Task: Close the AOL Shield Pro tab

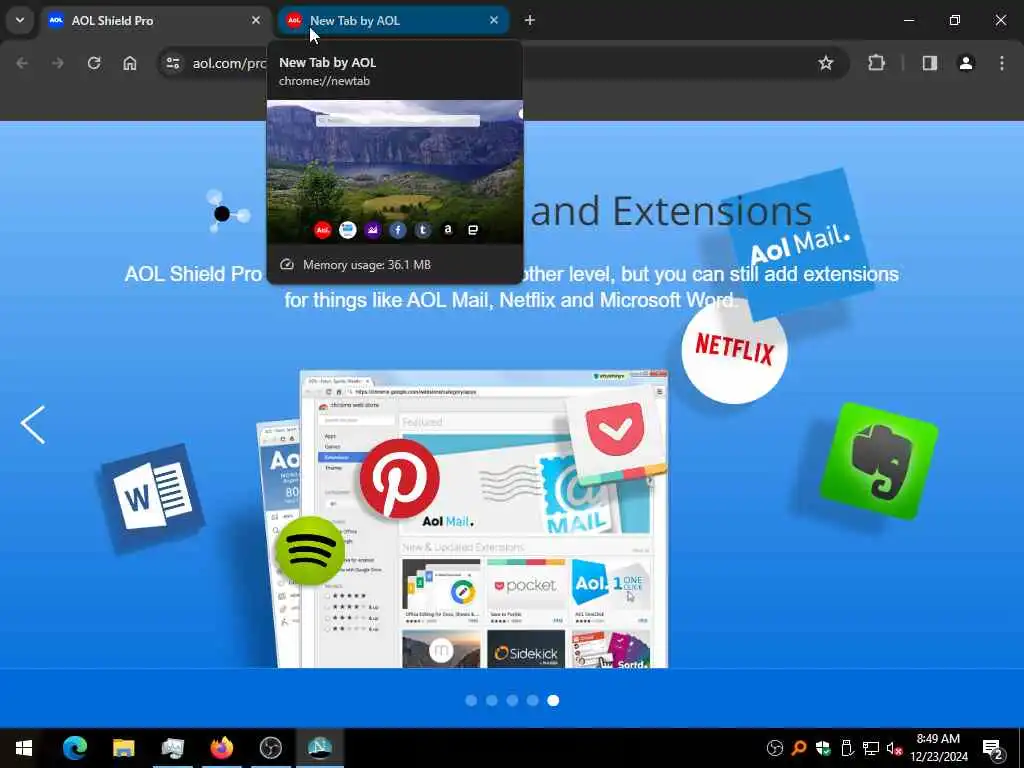Action: (255, 20)
